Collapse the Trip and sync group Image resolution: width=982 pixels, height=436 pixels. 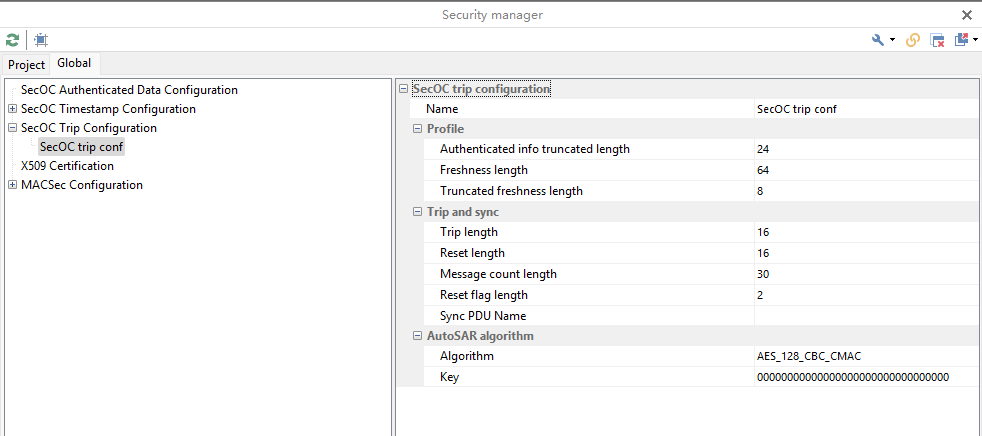pos(417,212)
